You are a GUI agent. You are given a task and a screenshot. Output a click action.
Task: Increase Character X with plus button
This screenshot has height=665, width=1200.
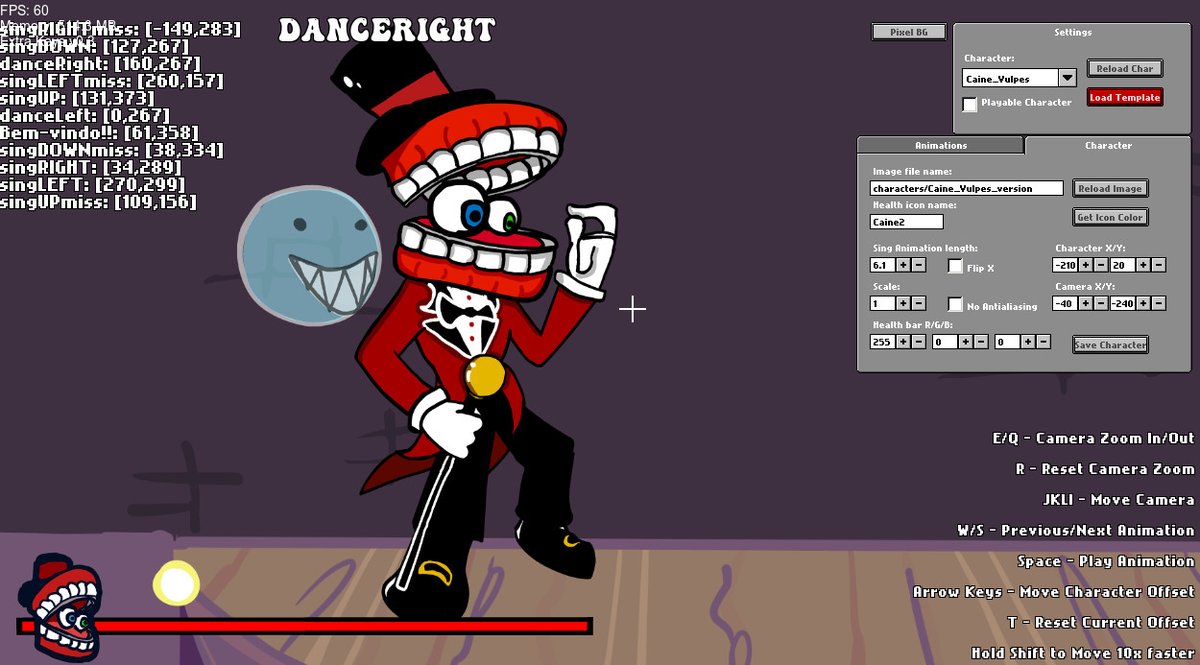pyautogui.click(x=1086, y=265)
